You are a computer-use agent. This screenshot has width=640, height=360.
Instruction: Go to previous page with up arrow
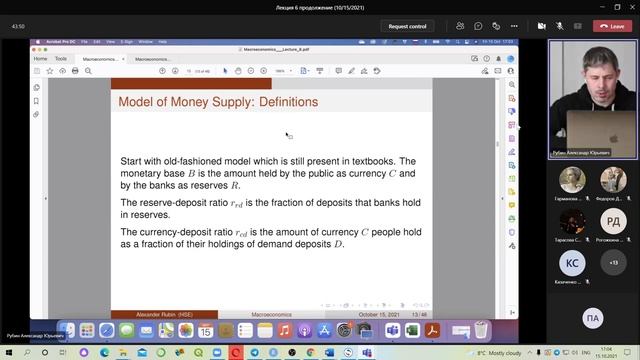click(162, 71)
